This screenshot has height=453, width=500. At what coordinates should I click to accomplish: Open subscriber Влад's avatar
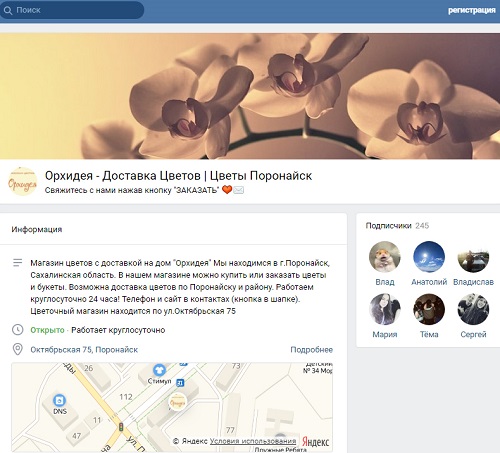coord(385,257)
